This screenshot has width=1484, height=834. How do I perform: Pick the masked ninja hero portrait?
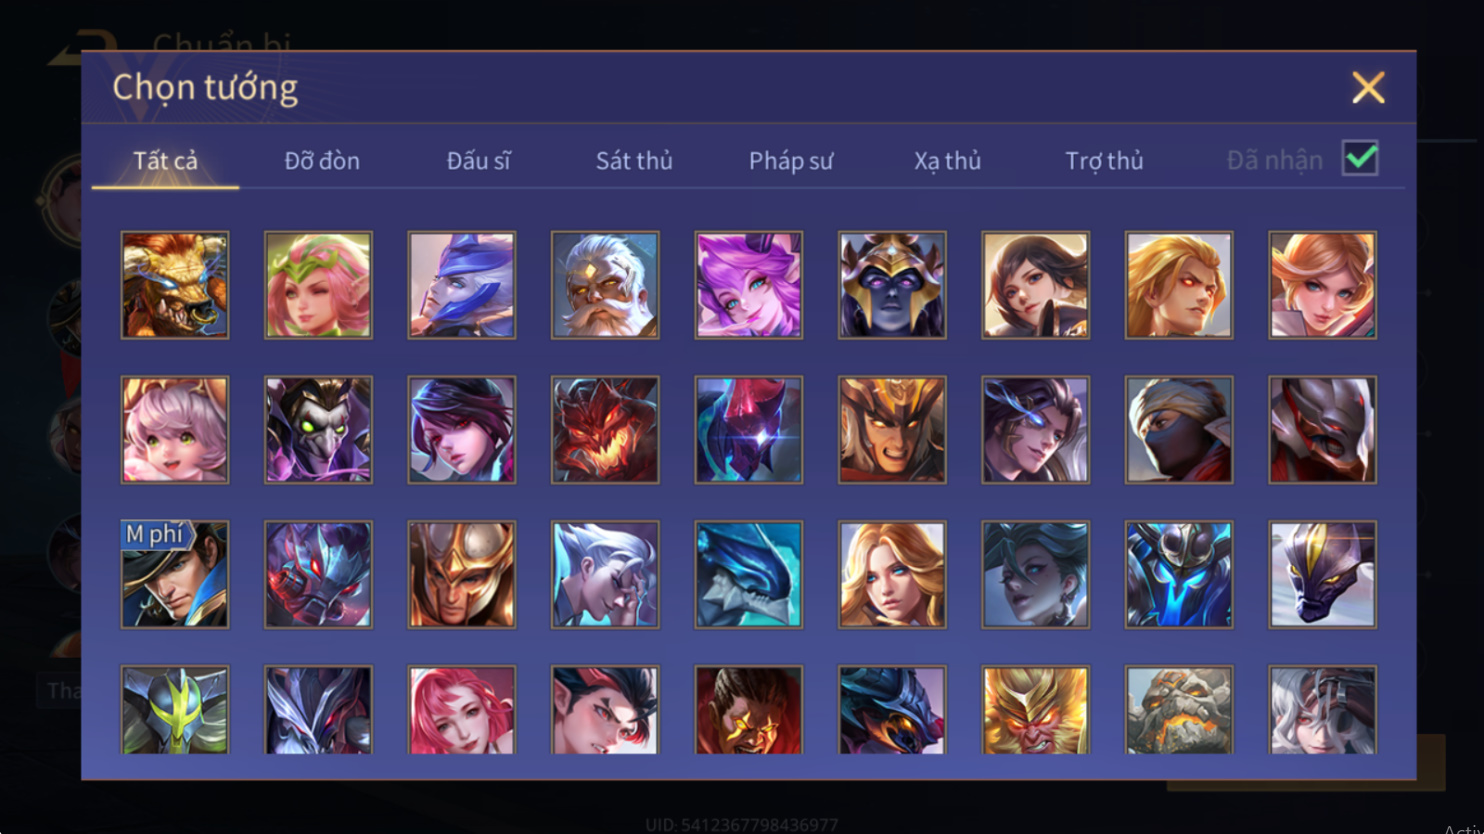(1179, 430)
